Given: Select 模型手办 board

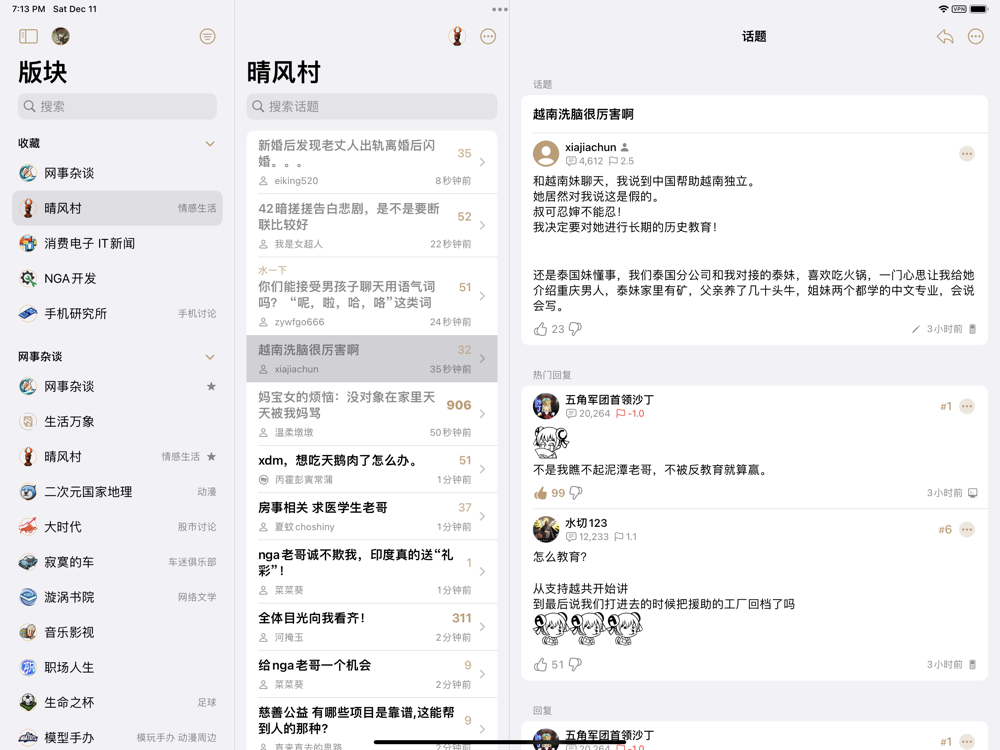Looking at the screenshot, I should (117, 737).
